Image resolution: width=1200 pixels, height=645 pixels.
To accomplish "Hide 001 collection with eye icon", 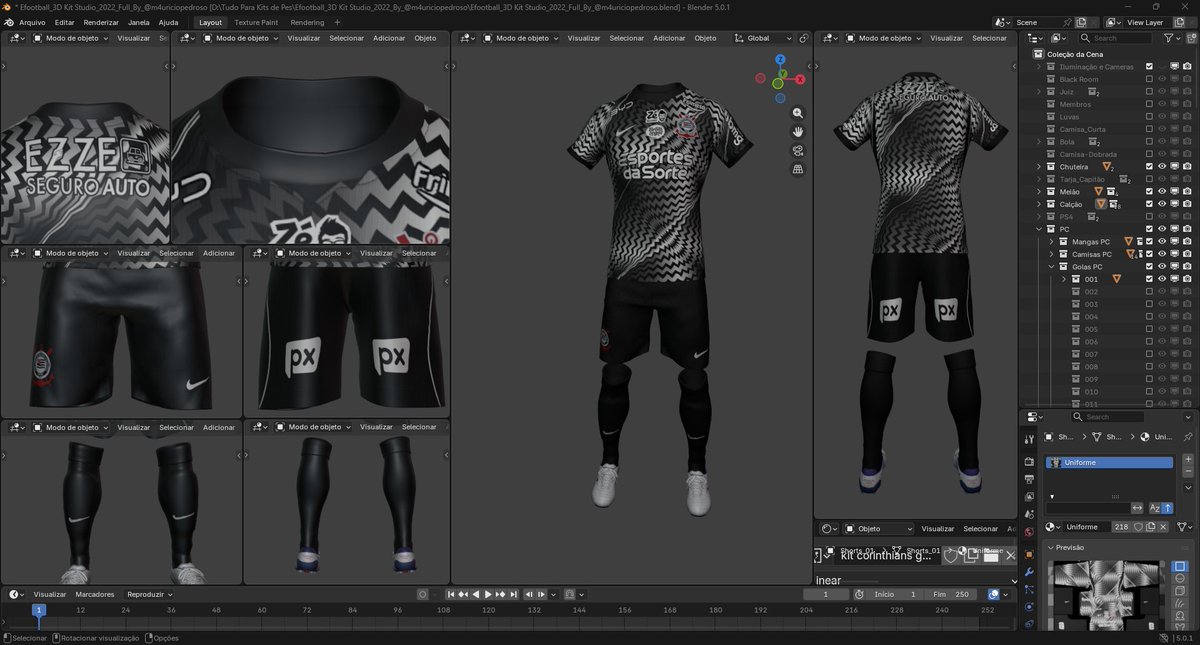I will coord(1162,279).
